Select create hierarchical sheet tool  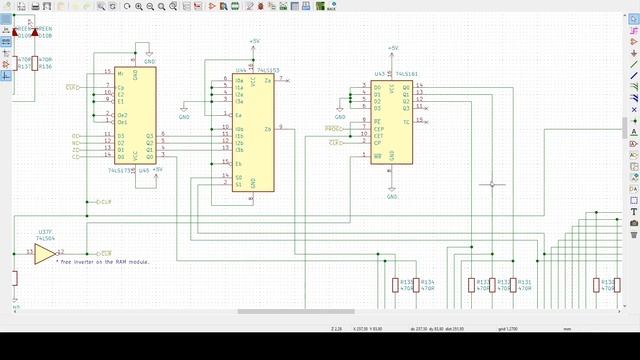[x=634, y=167]
